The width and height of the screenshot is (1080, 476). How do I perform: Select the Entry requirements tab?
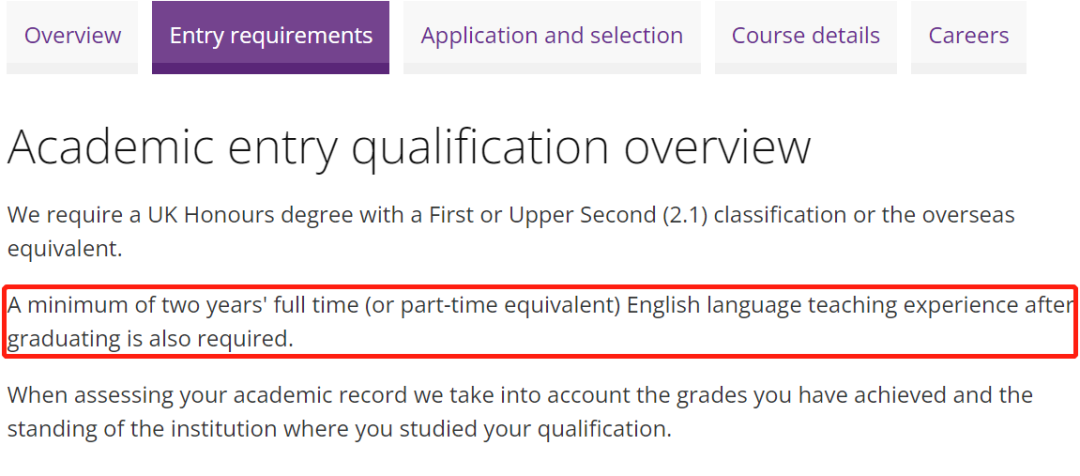271,36
